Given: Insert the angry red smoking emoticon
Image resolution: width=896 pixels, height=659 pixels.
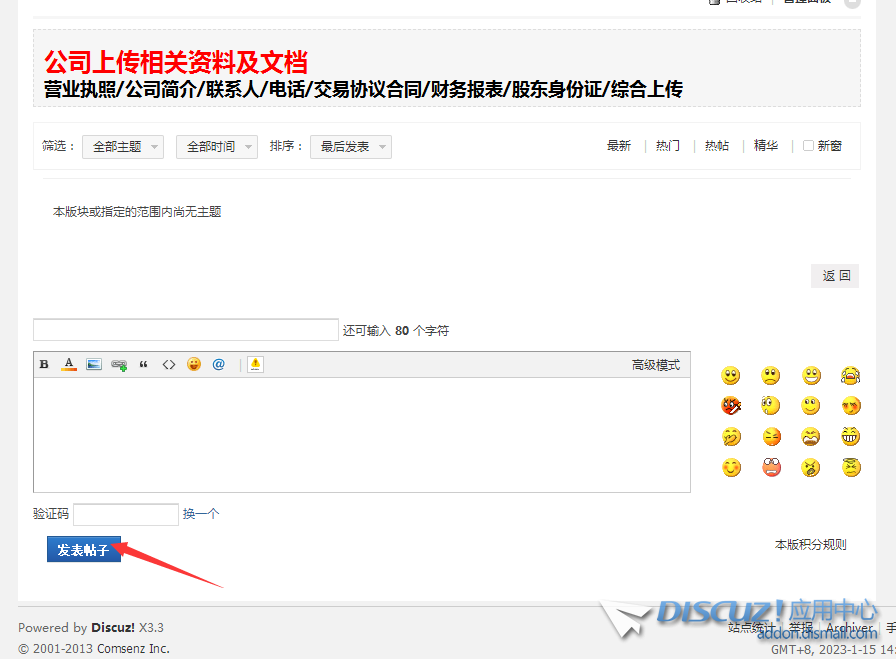Looking at the screenshot, I should point(731,406).
